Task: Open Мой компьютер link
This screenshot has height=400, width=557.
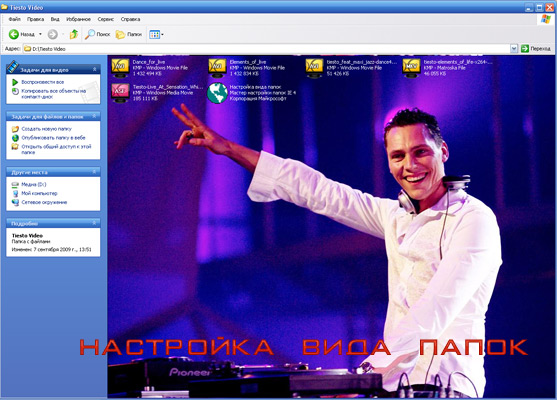Action: pyautogui.click(x=39, y=193)
